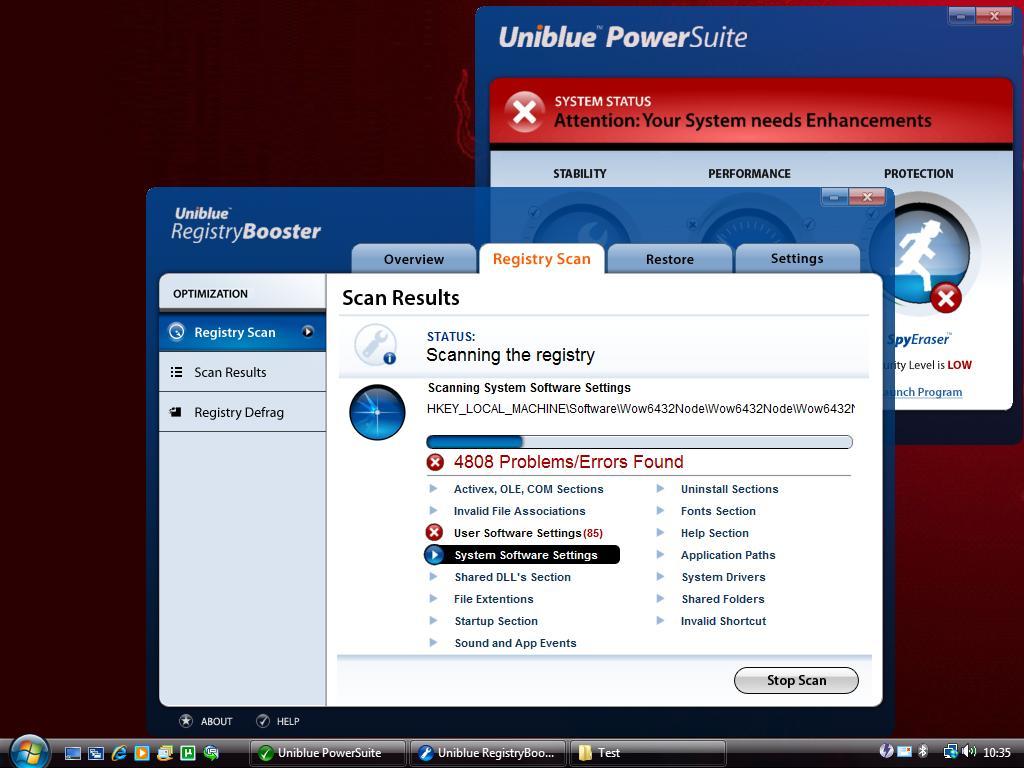Click the green square quick launch icon
Screen dimensions: 1024x768
click(x=188, y=753)
